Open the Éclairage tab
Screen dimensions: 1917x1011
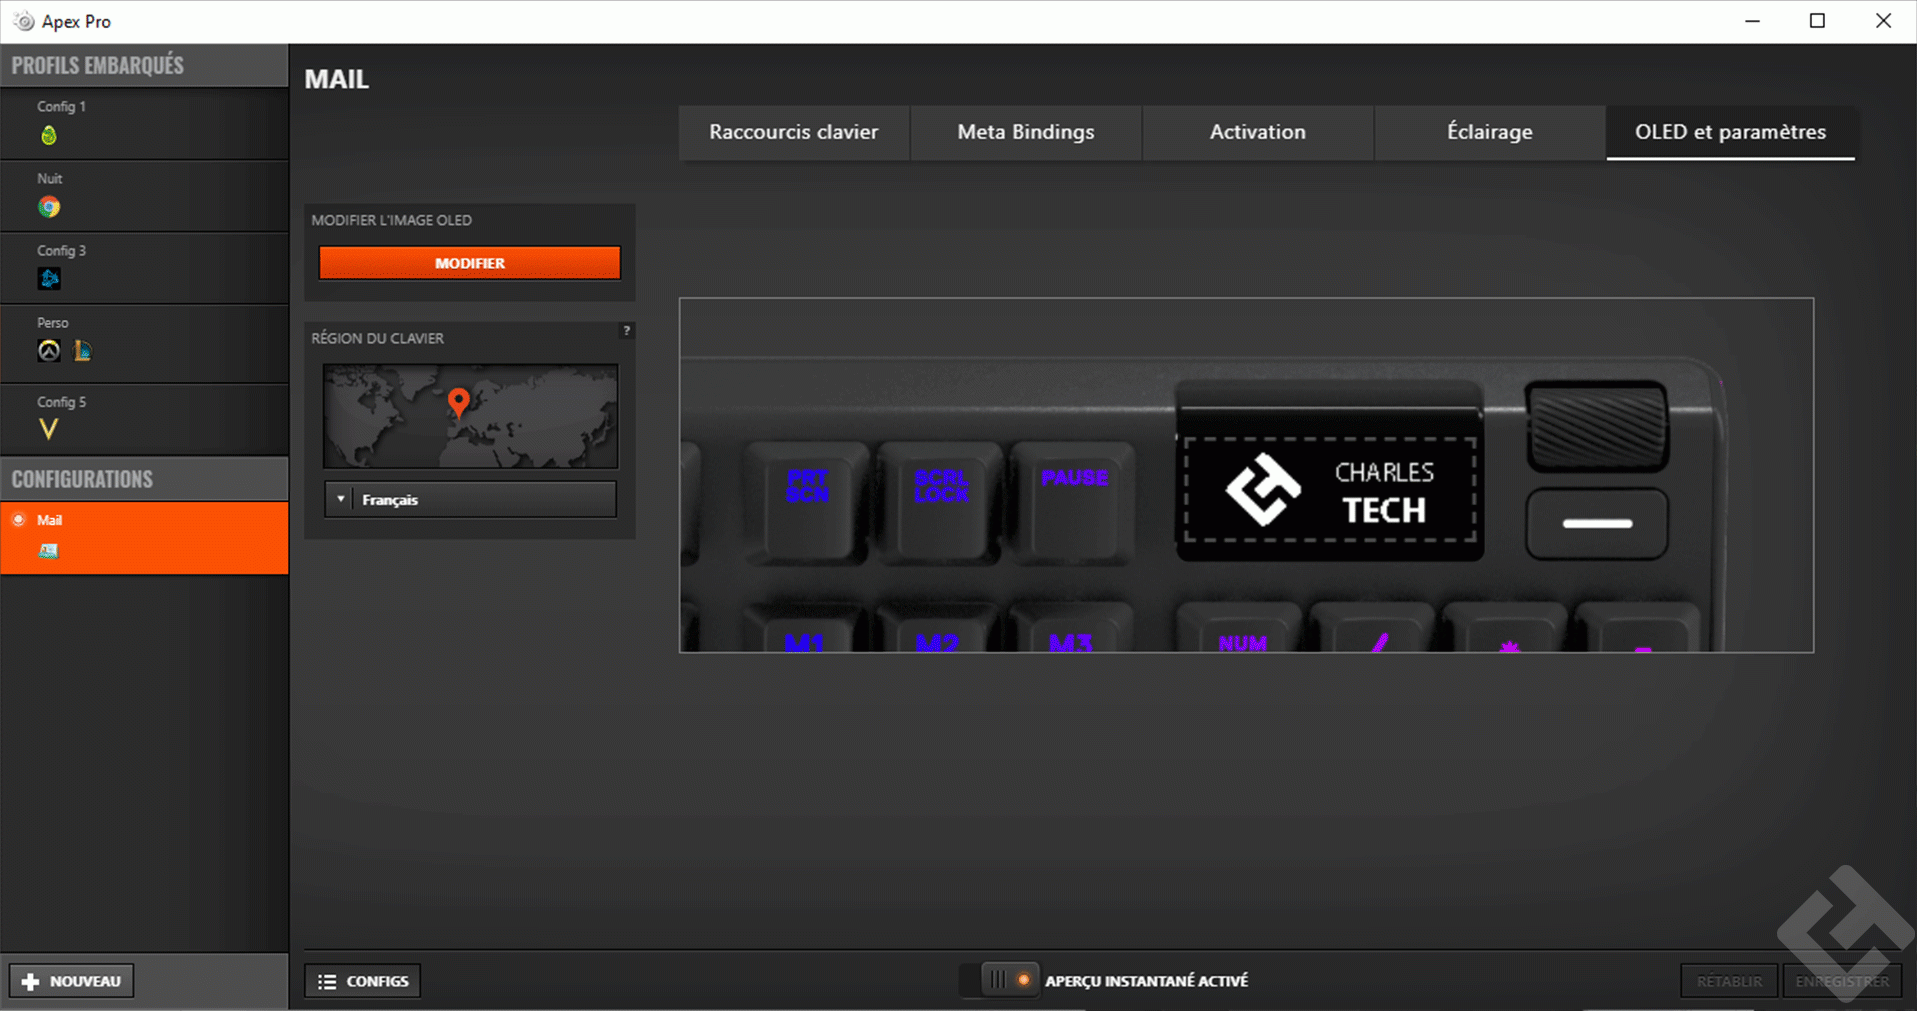(x=1490, y=132)
